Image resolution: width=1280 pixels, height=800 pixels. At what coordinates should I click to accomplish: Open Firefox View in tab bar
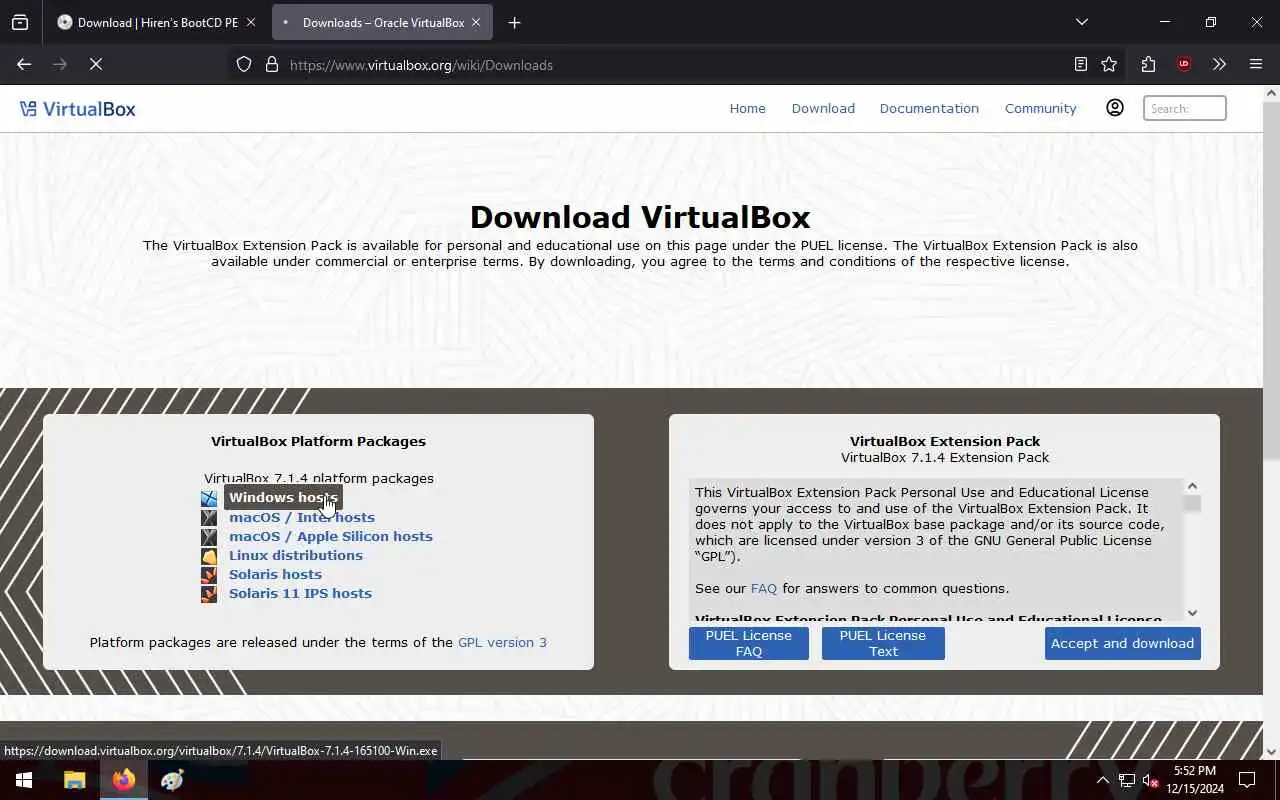pos(20,22)
